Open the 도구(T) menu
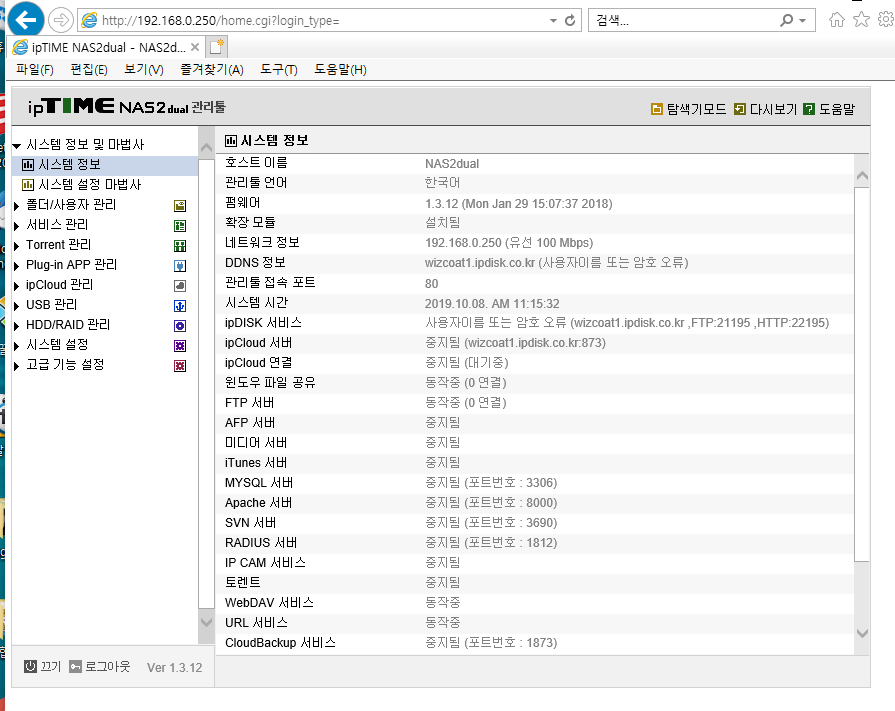This screenshot has height=711, width=895. click(x=279, y=70)
